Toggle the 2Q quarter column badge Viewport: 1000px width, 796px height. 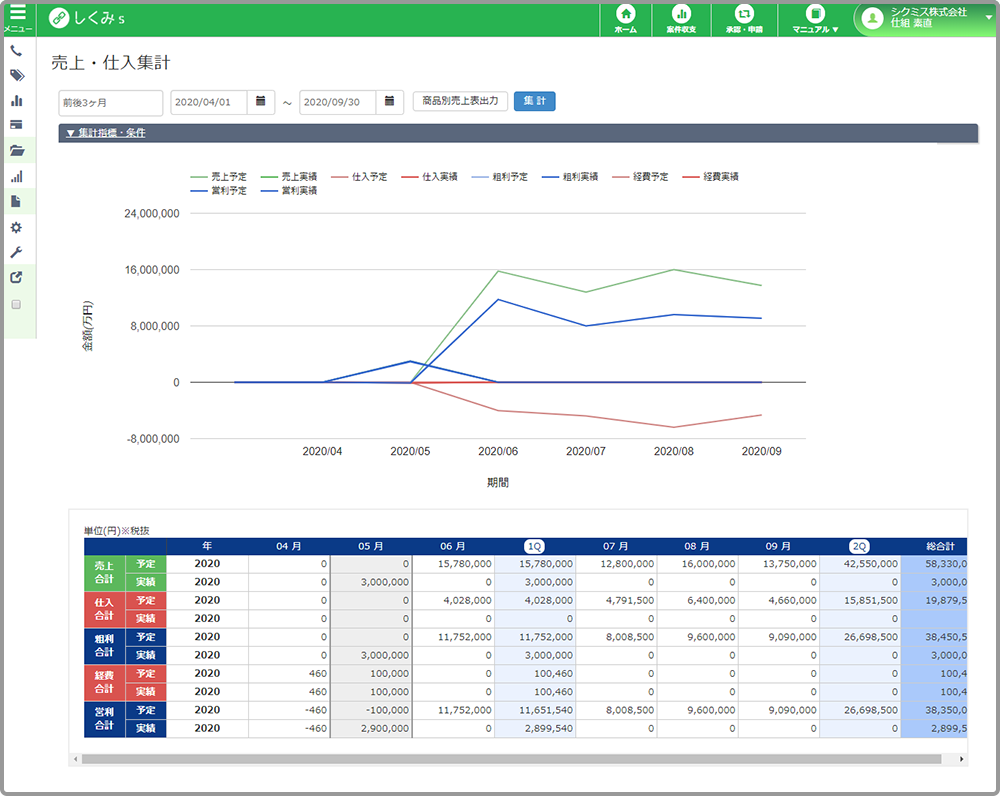click(x=860, y=547)
